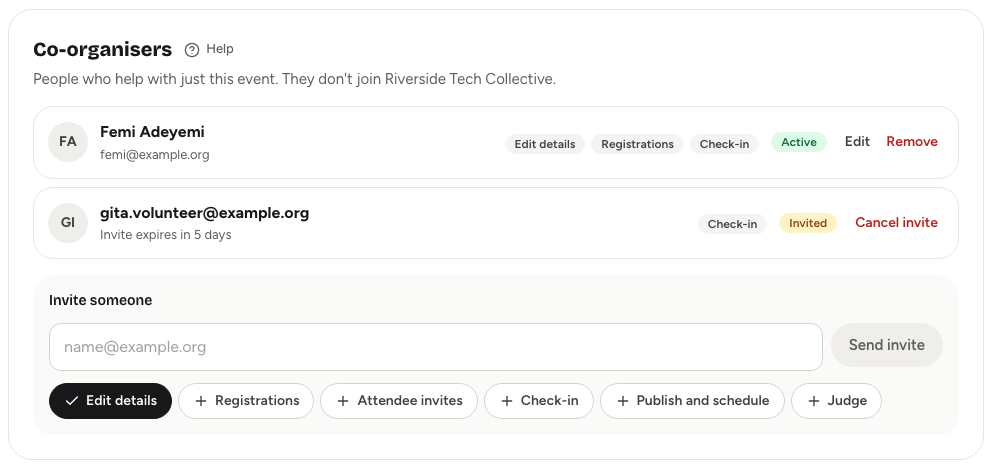Click gita.volunteer@example.org heading text
The height and width of the screenshot is (468, 992).
(x=204, y=213)
